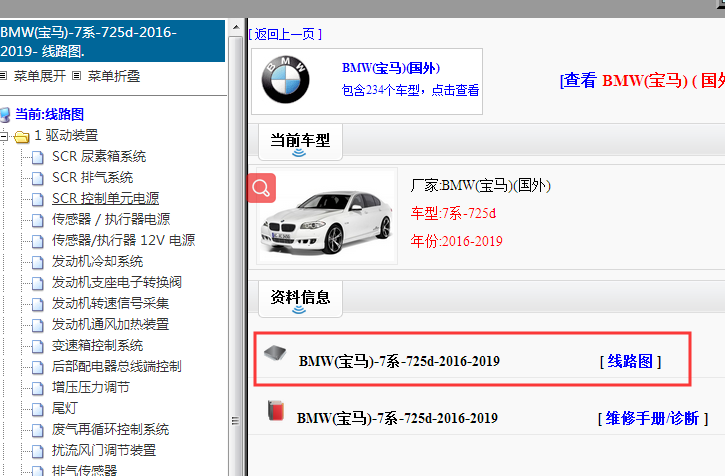Viewport: 725px width, 476px height.
Task: Open 增压压力调节 entry
Action: (91, 387)
